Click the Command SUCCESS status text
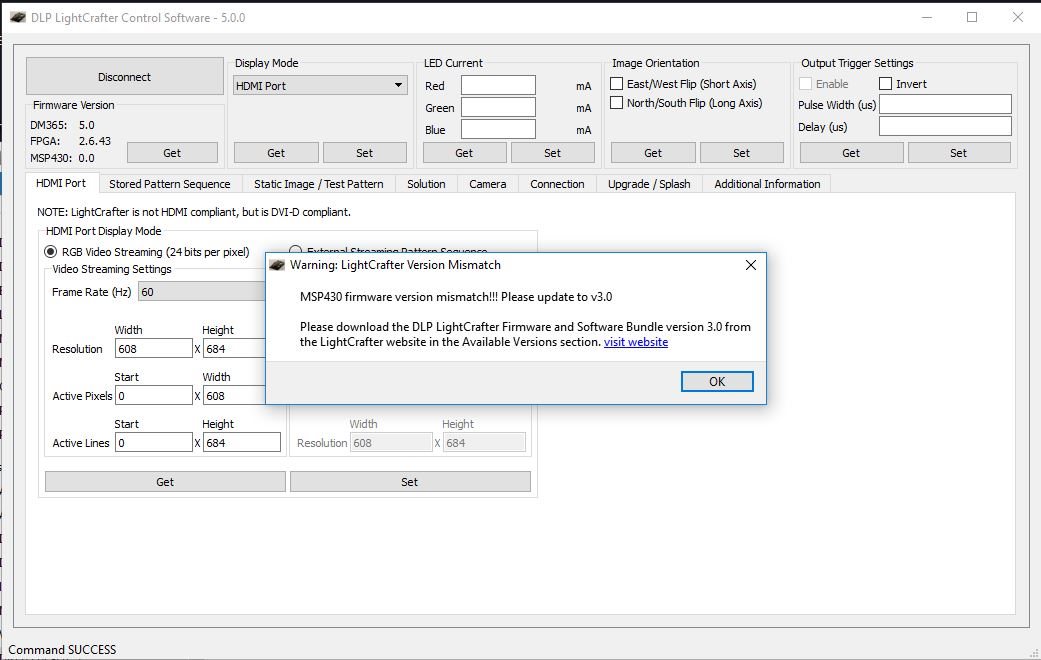Viewport: 1041px width, 660px height. (62, 649)
